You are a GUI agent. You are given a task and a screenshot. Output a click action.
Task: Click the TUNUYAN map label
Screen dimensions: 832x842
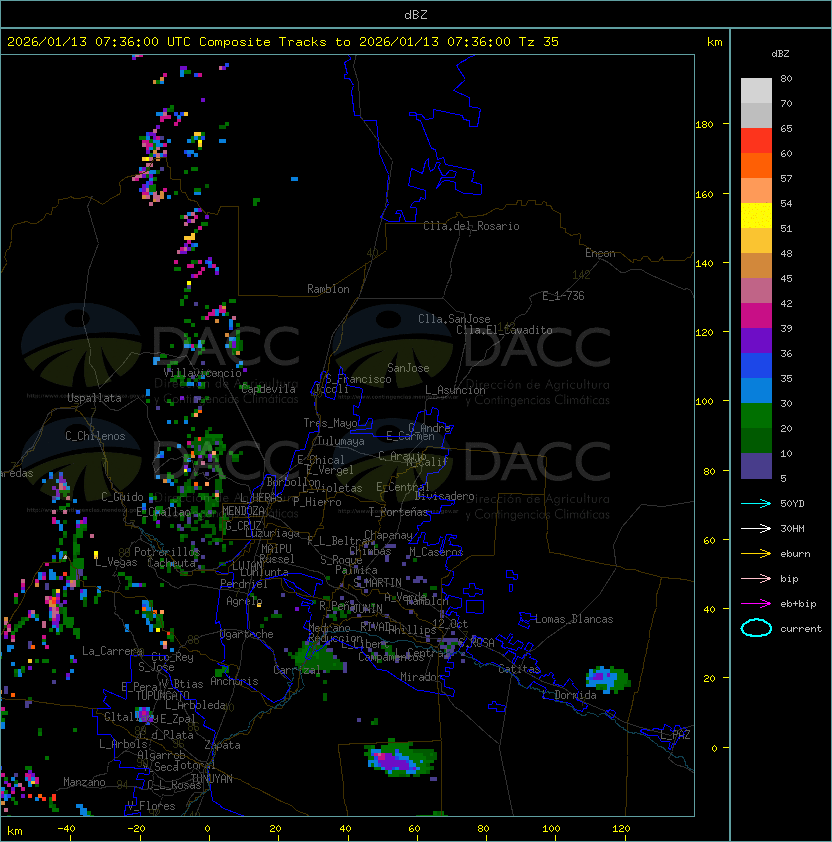coord(212,779)
